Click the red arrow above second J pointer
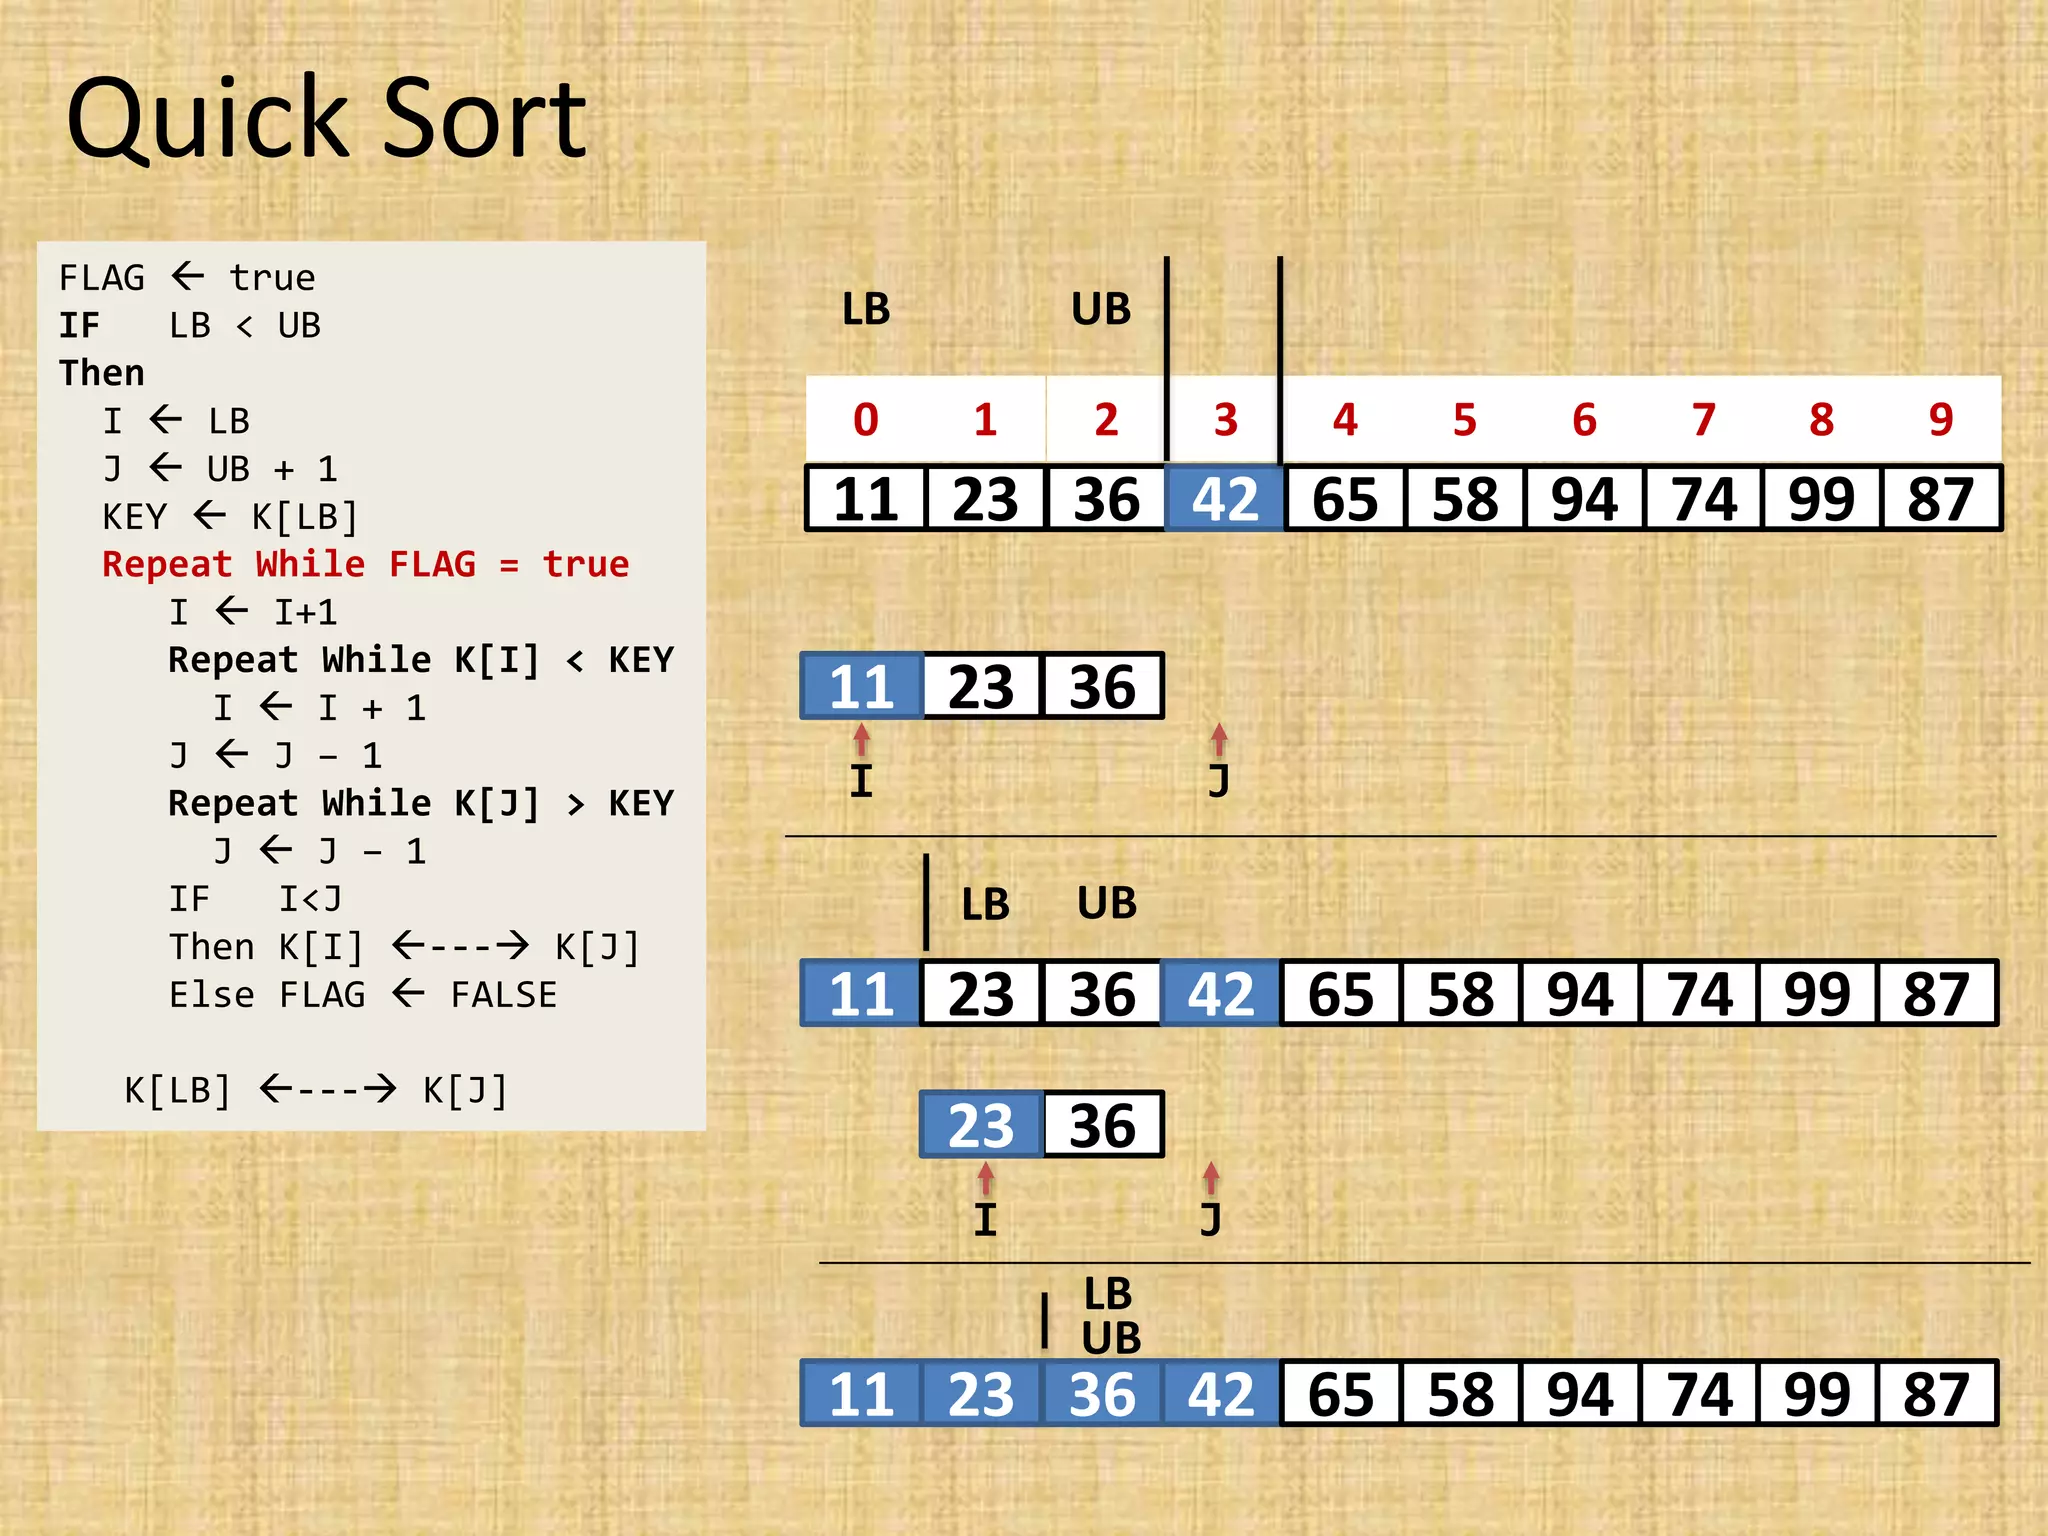Viewport: 2048px width, 1536px height. click(x=1211, y=1179)
